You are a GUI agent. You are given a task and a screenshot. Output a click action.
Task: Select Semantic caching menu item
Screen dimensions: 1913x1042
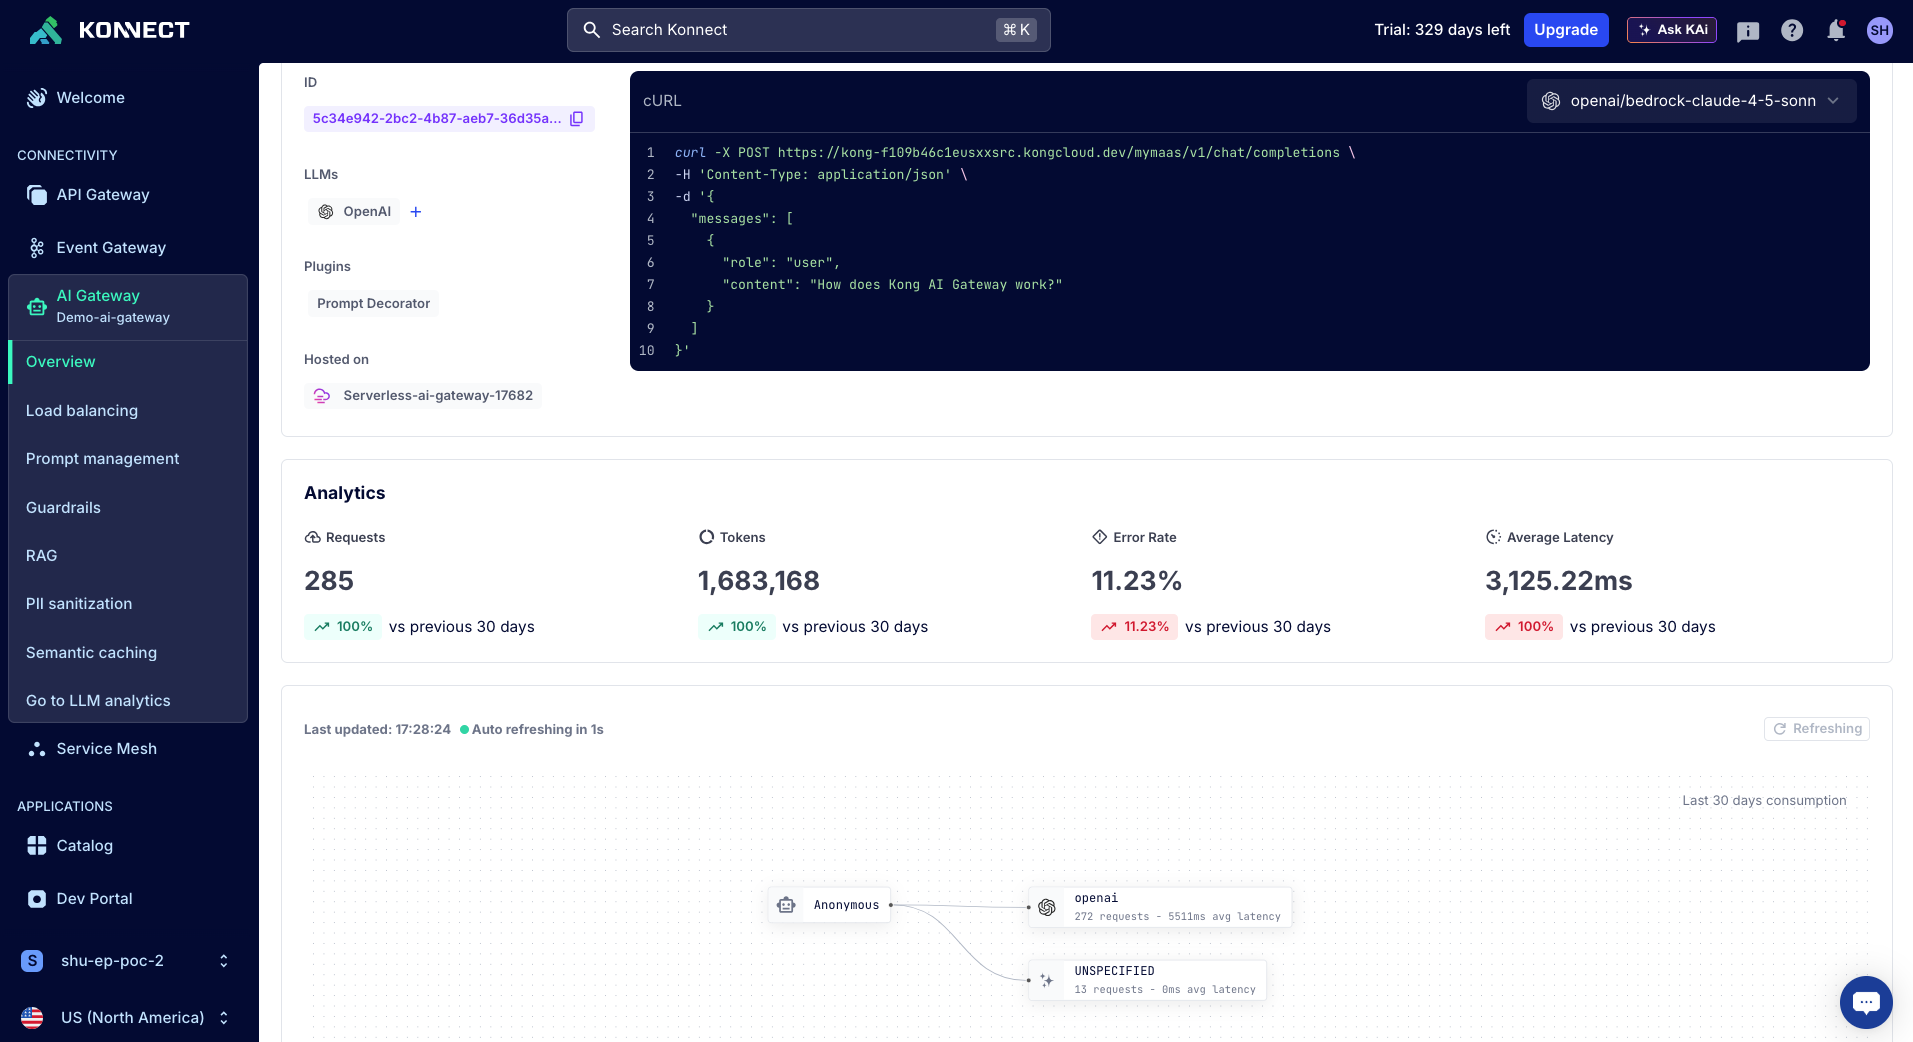tap(91, 653)
